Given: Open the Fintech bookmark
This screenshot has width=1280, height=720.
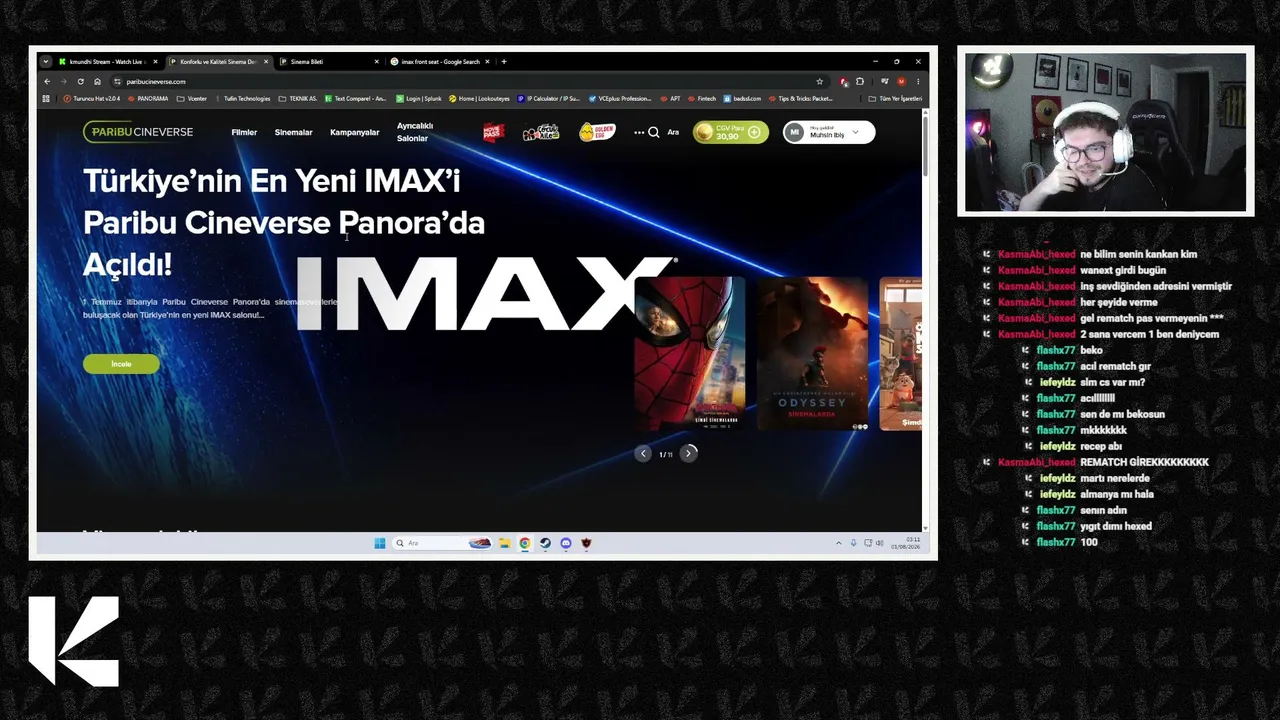Looking at the screenshot, I should (x=702, y=99).
